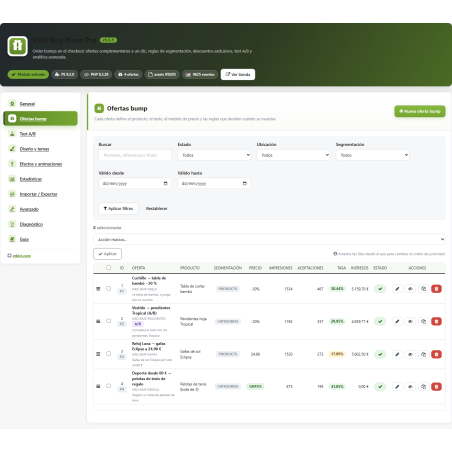Toggle active status of the Deporte offer
Screen dimensions: 452x452
click(380, 386)
